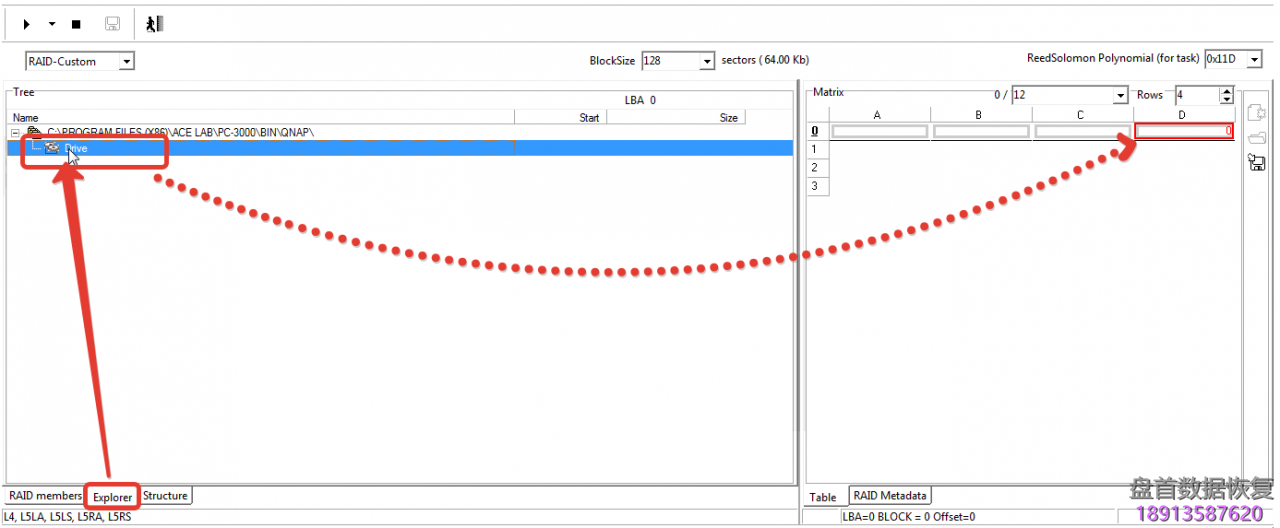Open the RAID-Custom type dropdown

pyautogui.click(x=126, y=62)
